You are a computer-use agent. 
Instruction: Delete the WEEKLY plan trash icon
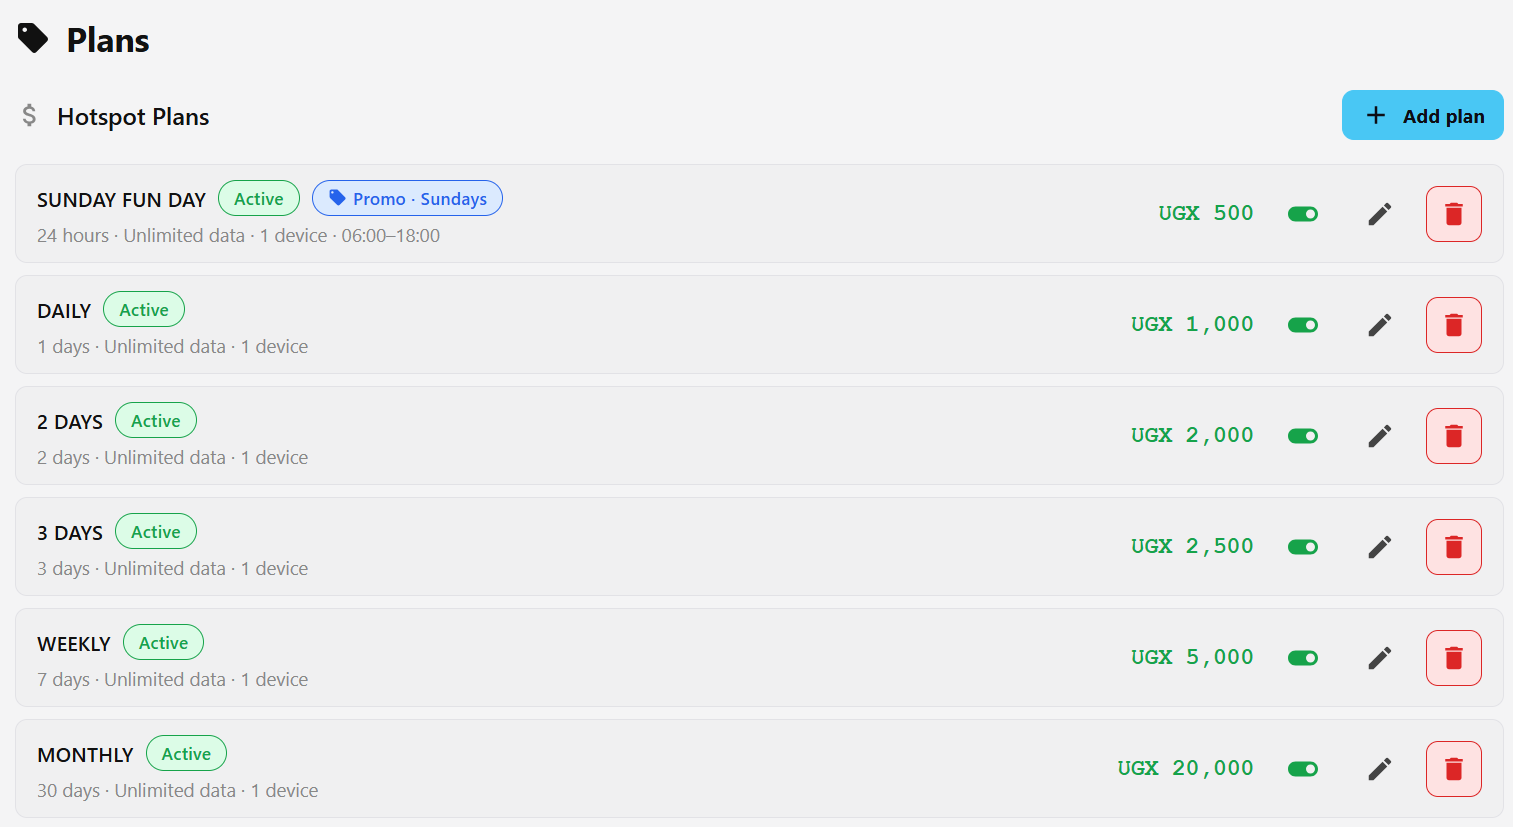1454,658
